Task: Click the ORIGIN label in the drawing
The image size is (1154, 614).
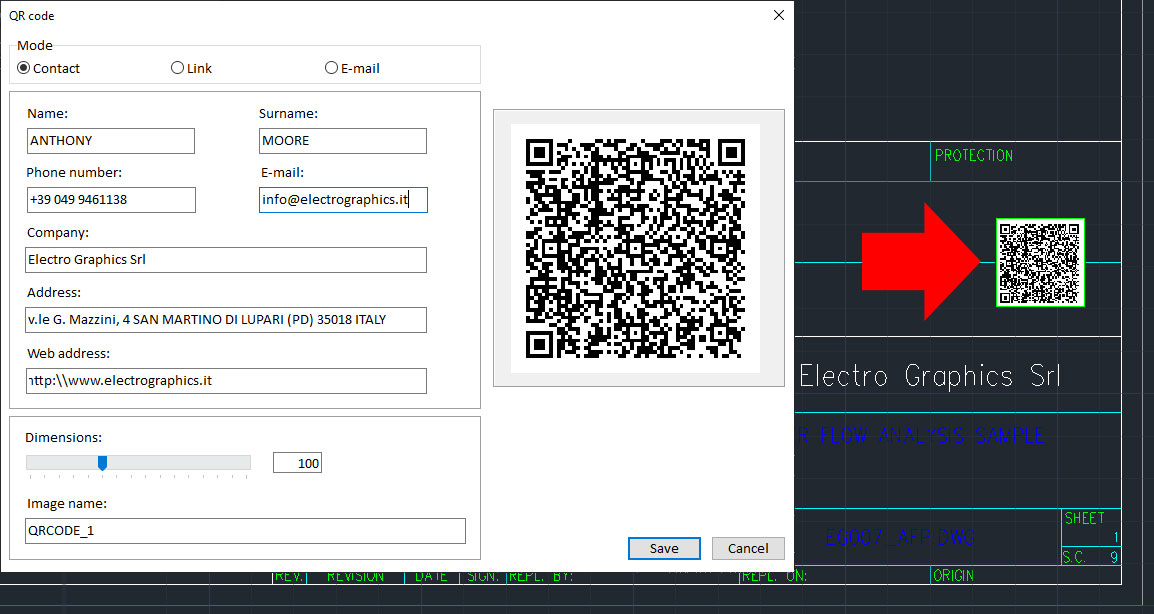Action: point(953,576)
